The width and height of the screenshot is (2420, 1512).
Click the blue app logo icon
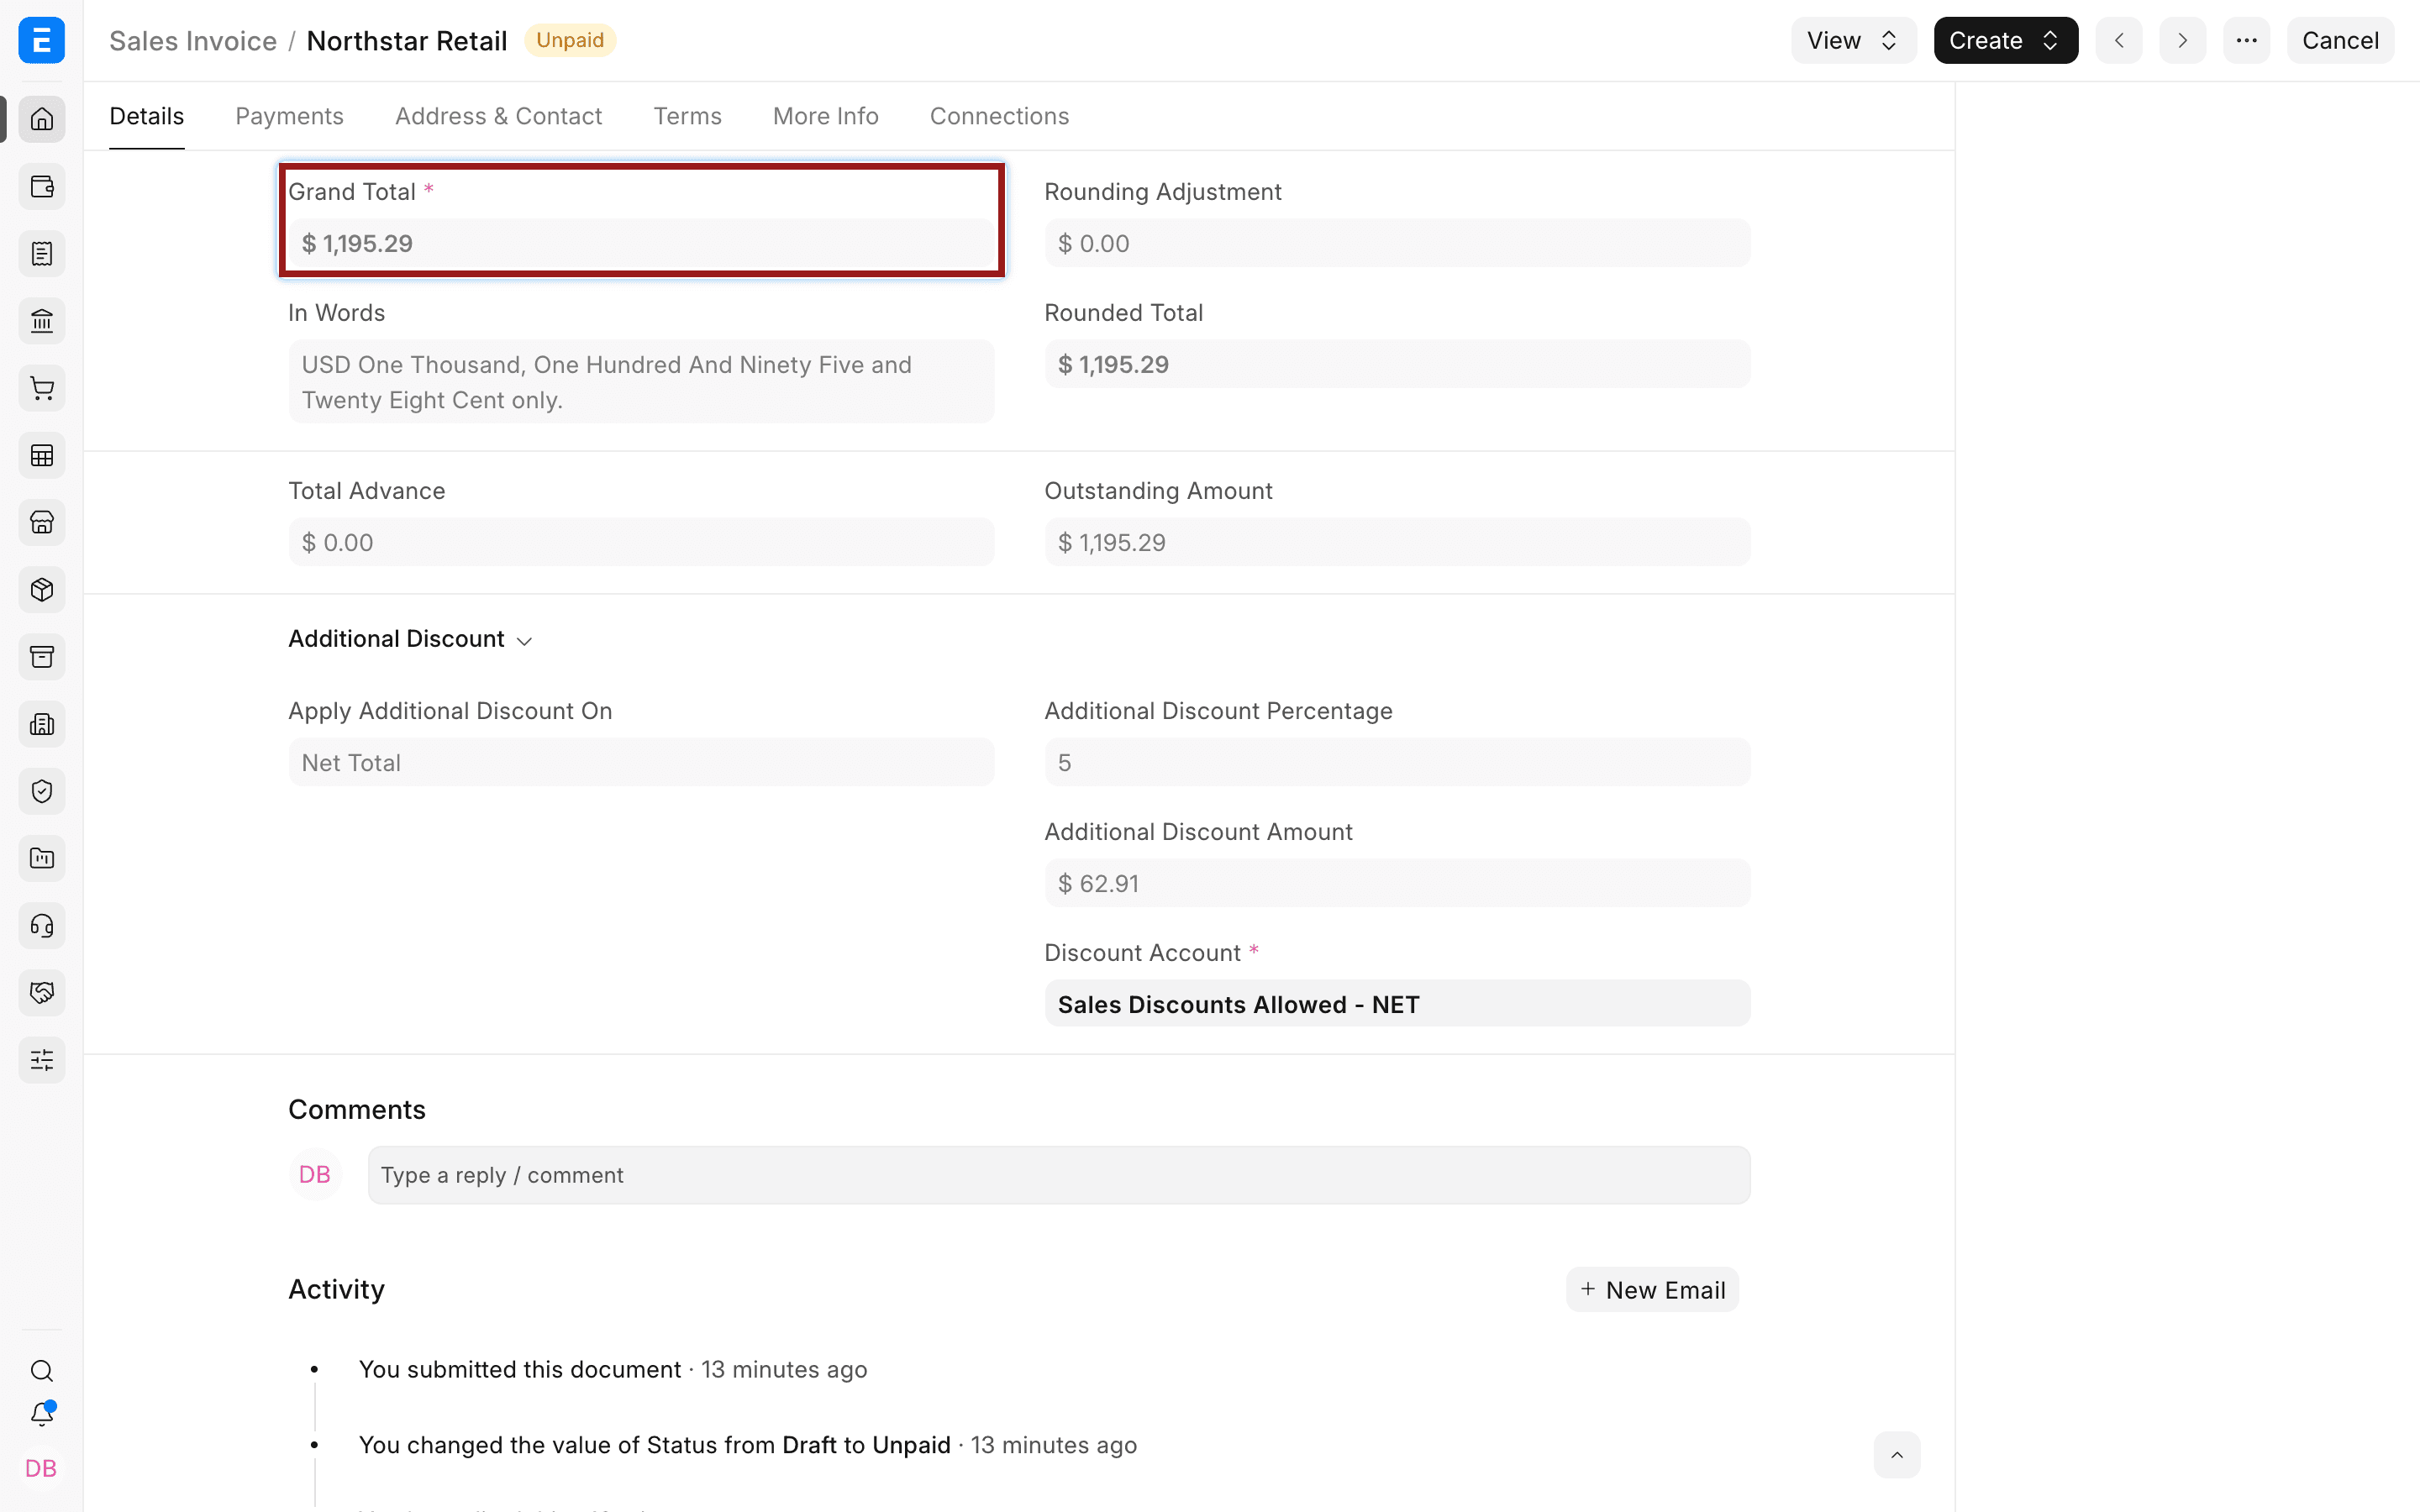42,40
